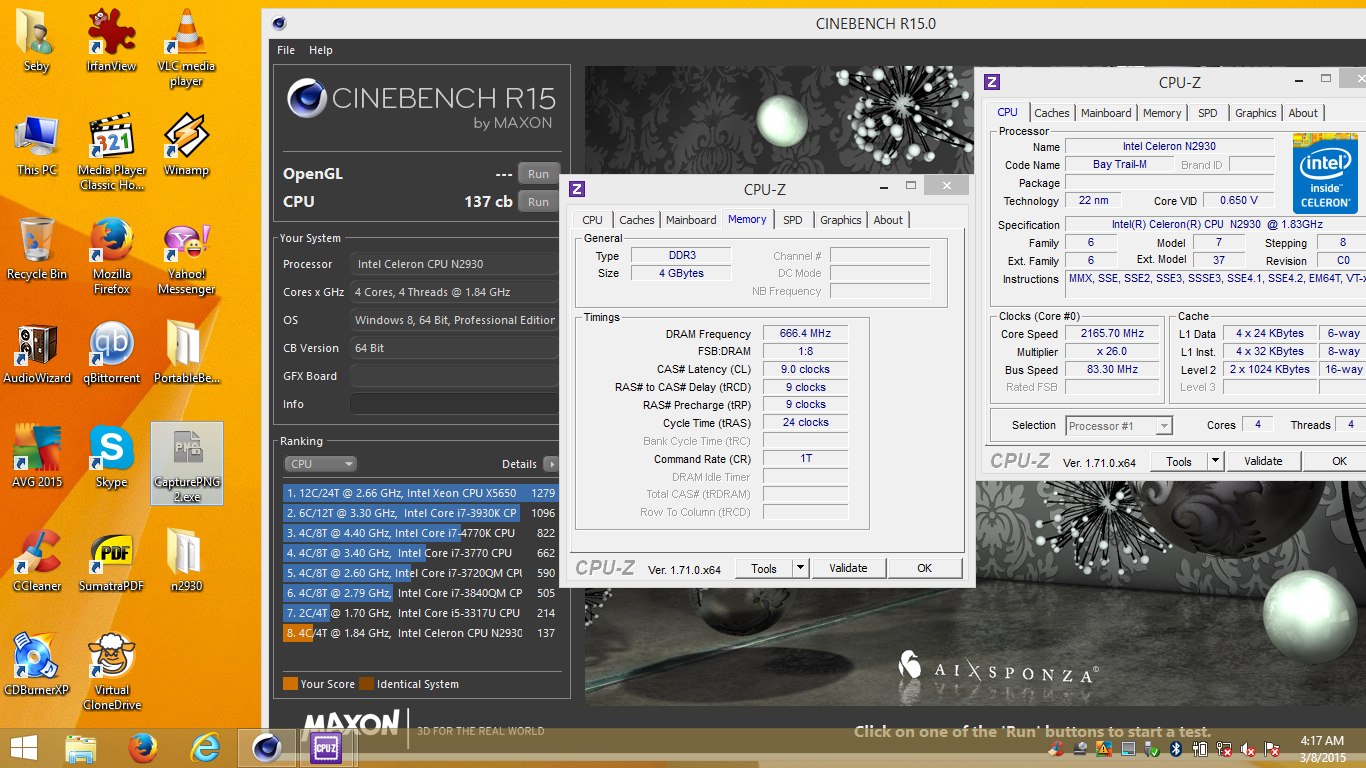The height and width of the screenshot is (768, 1366).
Task: Open the n2930 folder on desktop
Action: 186,561
